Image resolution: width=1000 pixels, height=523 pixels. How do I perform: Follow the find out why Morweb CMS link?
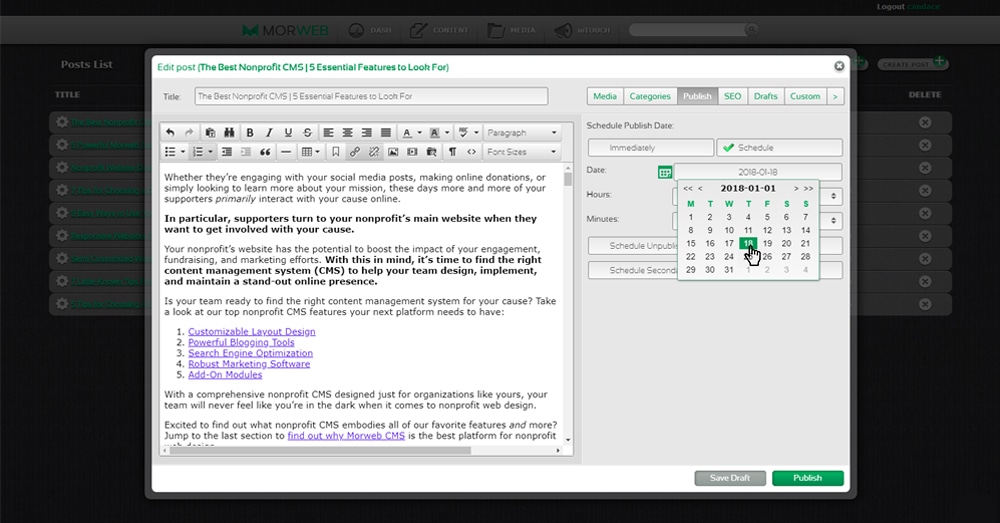(346, 436)
